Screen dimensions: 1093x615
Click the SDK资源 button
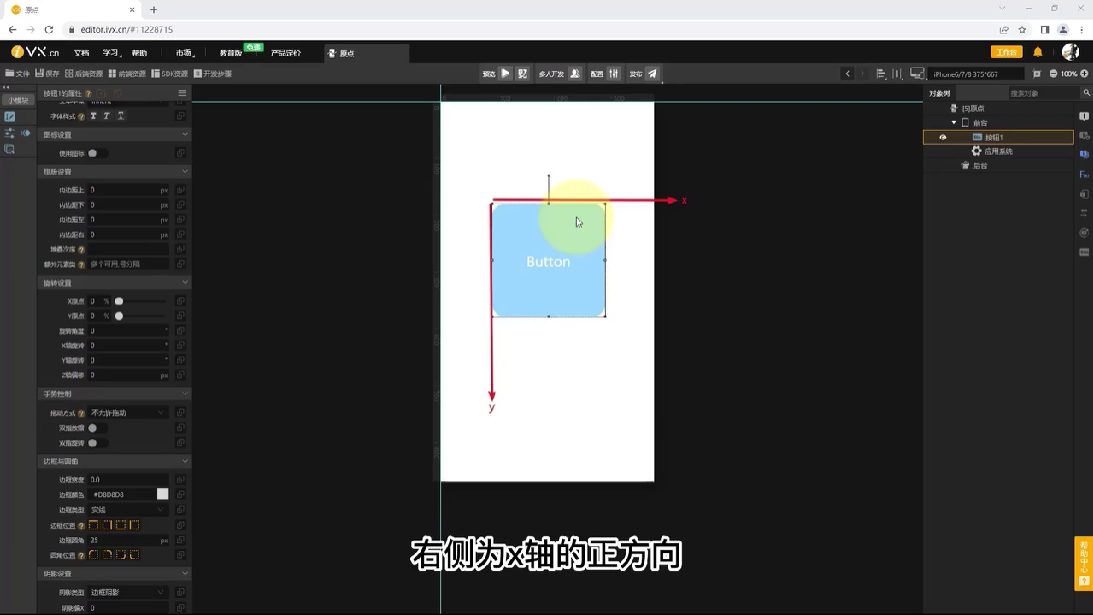(x=170, y=73)
